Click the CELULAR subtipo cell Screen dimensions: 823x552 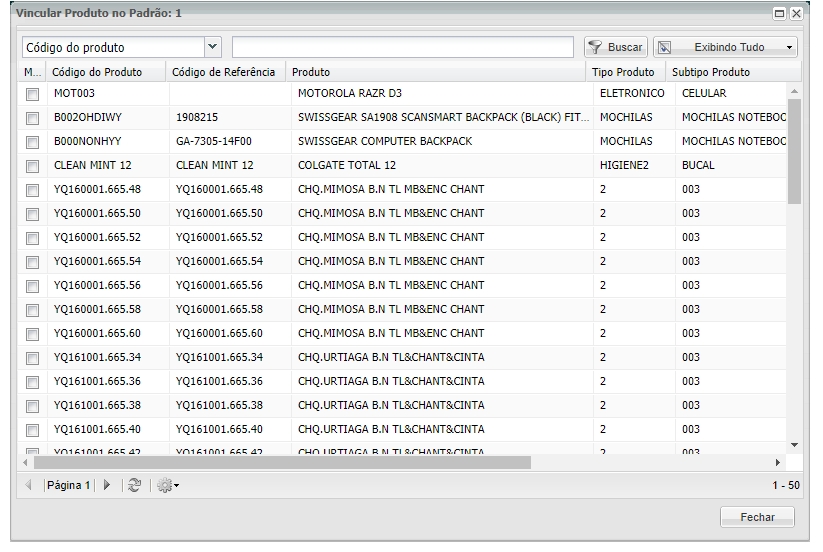[731, 93]
